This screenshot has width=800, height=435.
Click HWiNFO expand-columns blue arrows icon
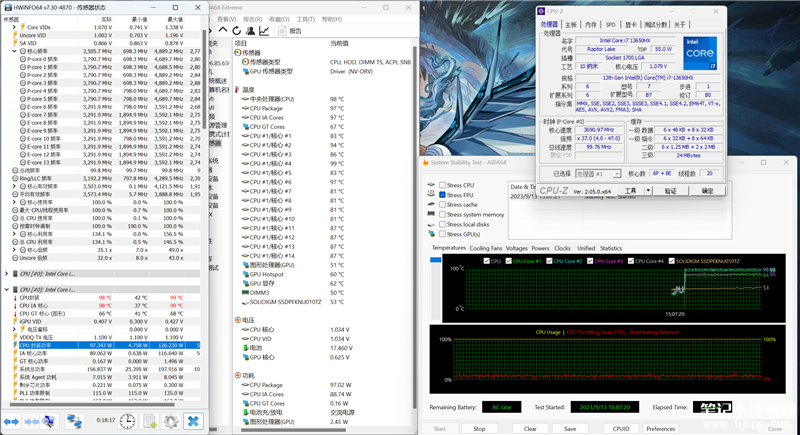point(11,422)
